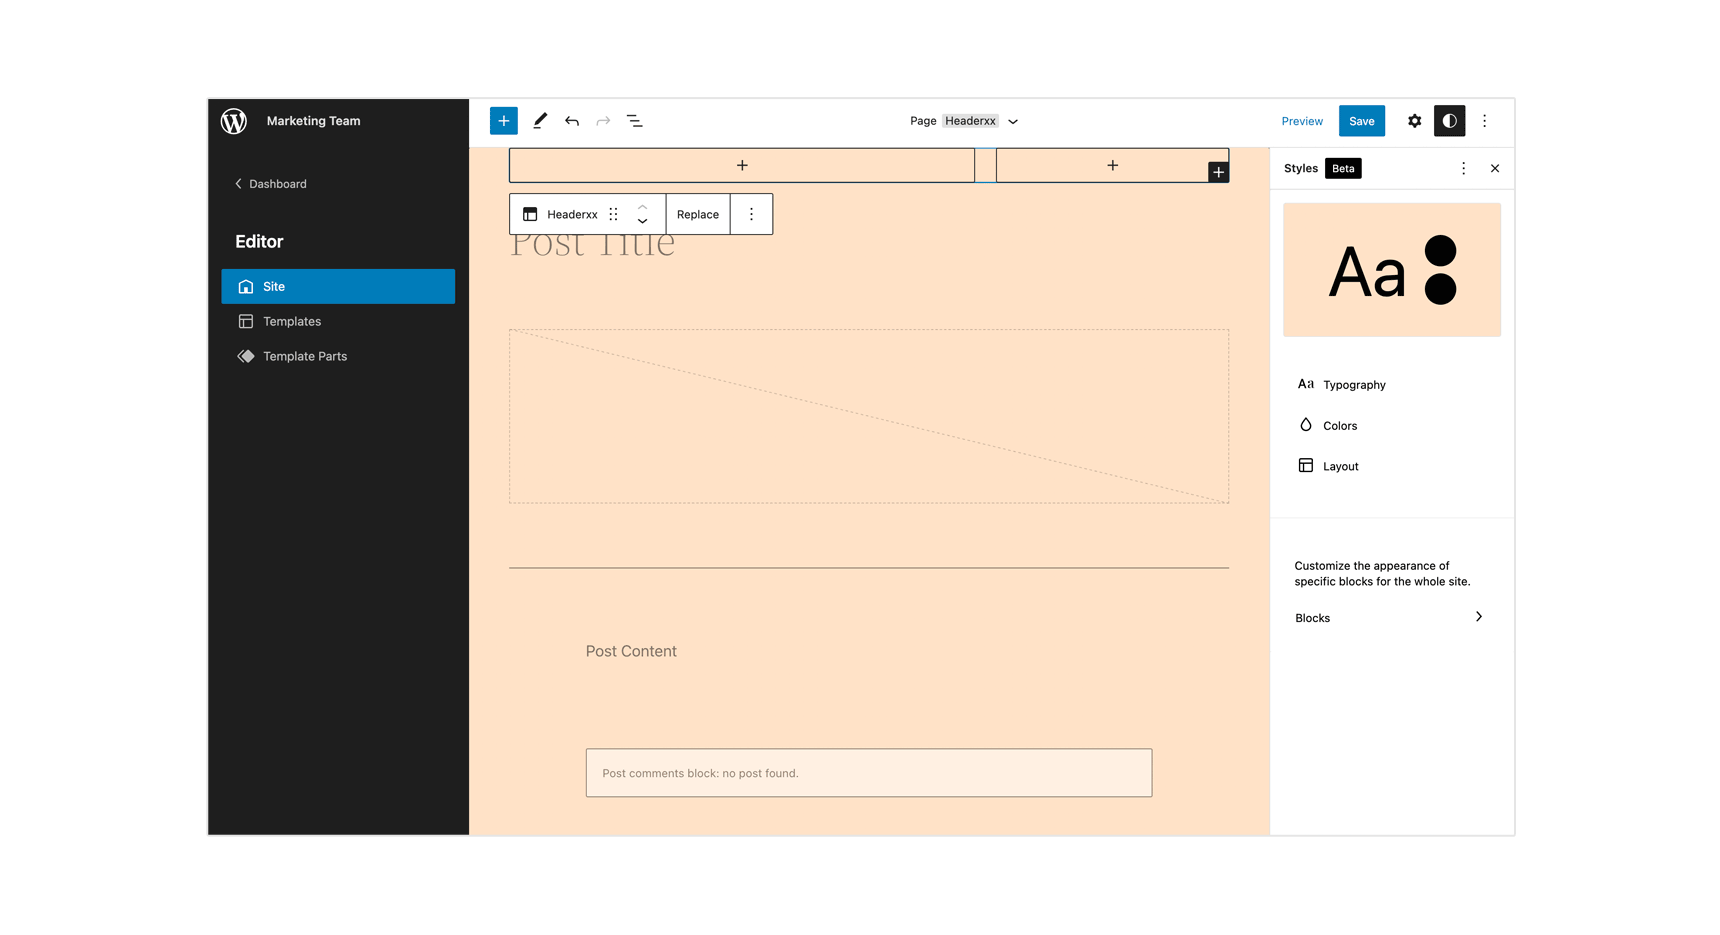Screen dimensions: 1720x935
Task: Click the Preview link
Action: [x=1302, y=121]
